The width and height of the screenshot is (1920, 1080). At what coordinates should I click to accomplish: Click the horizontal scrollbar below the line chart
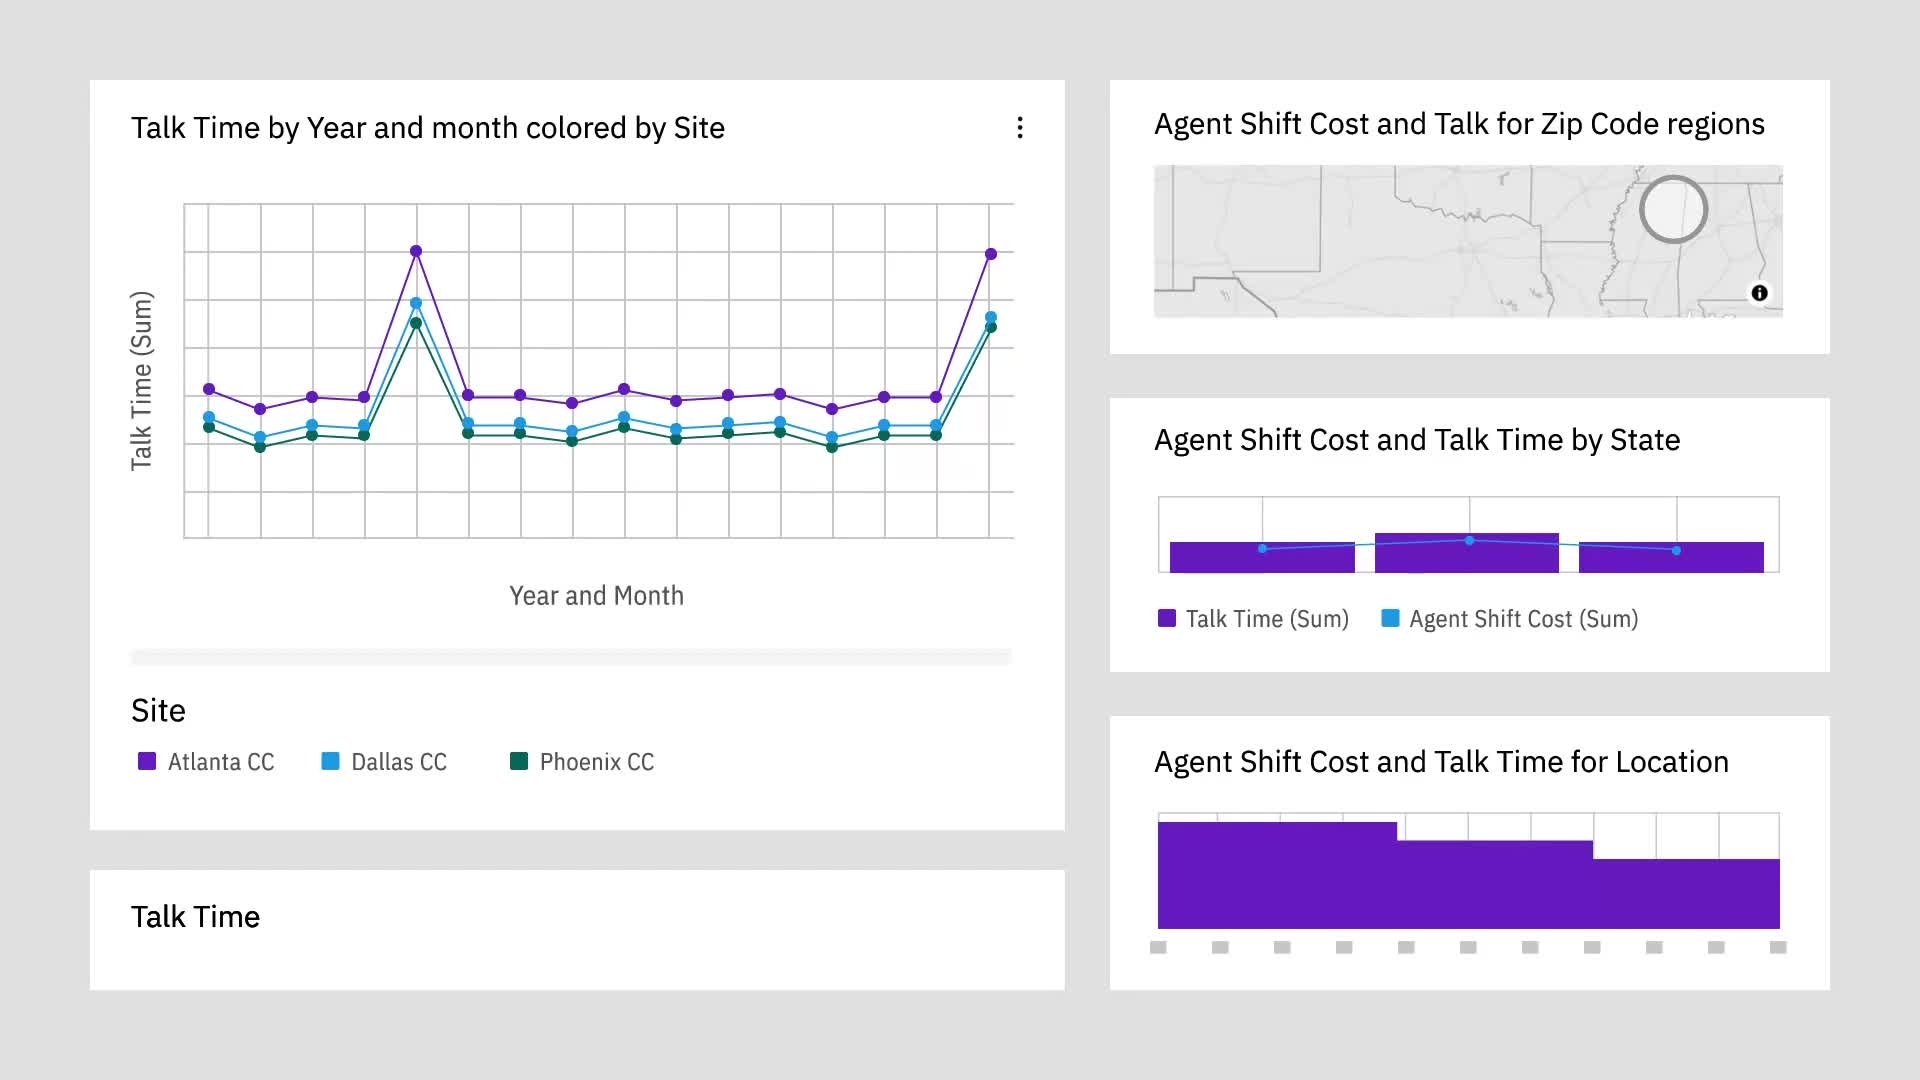[571, 657]
